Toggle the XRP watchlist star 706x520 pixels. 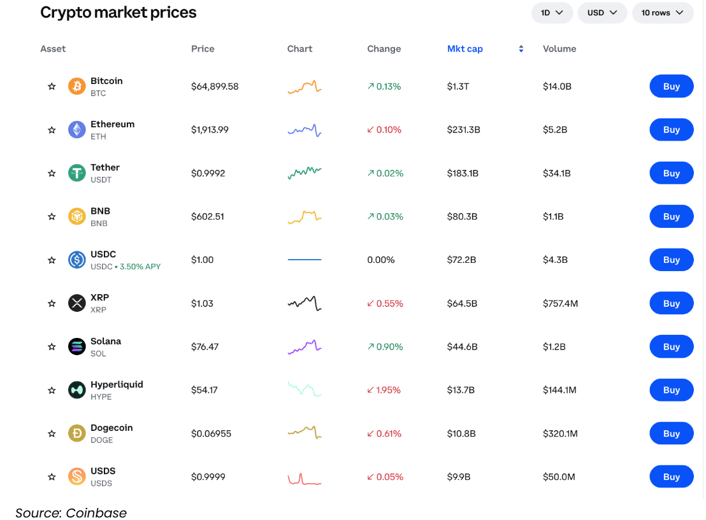[52, 303]
